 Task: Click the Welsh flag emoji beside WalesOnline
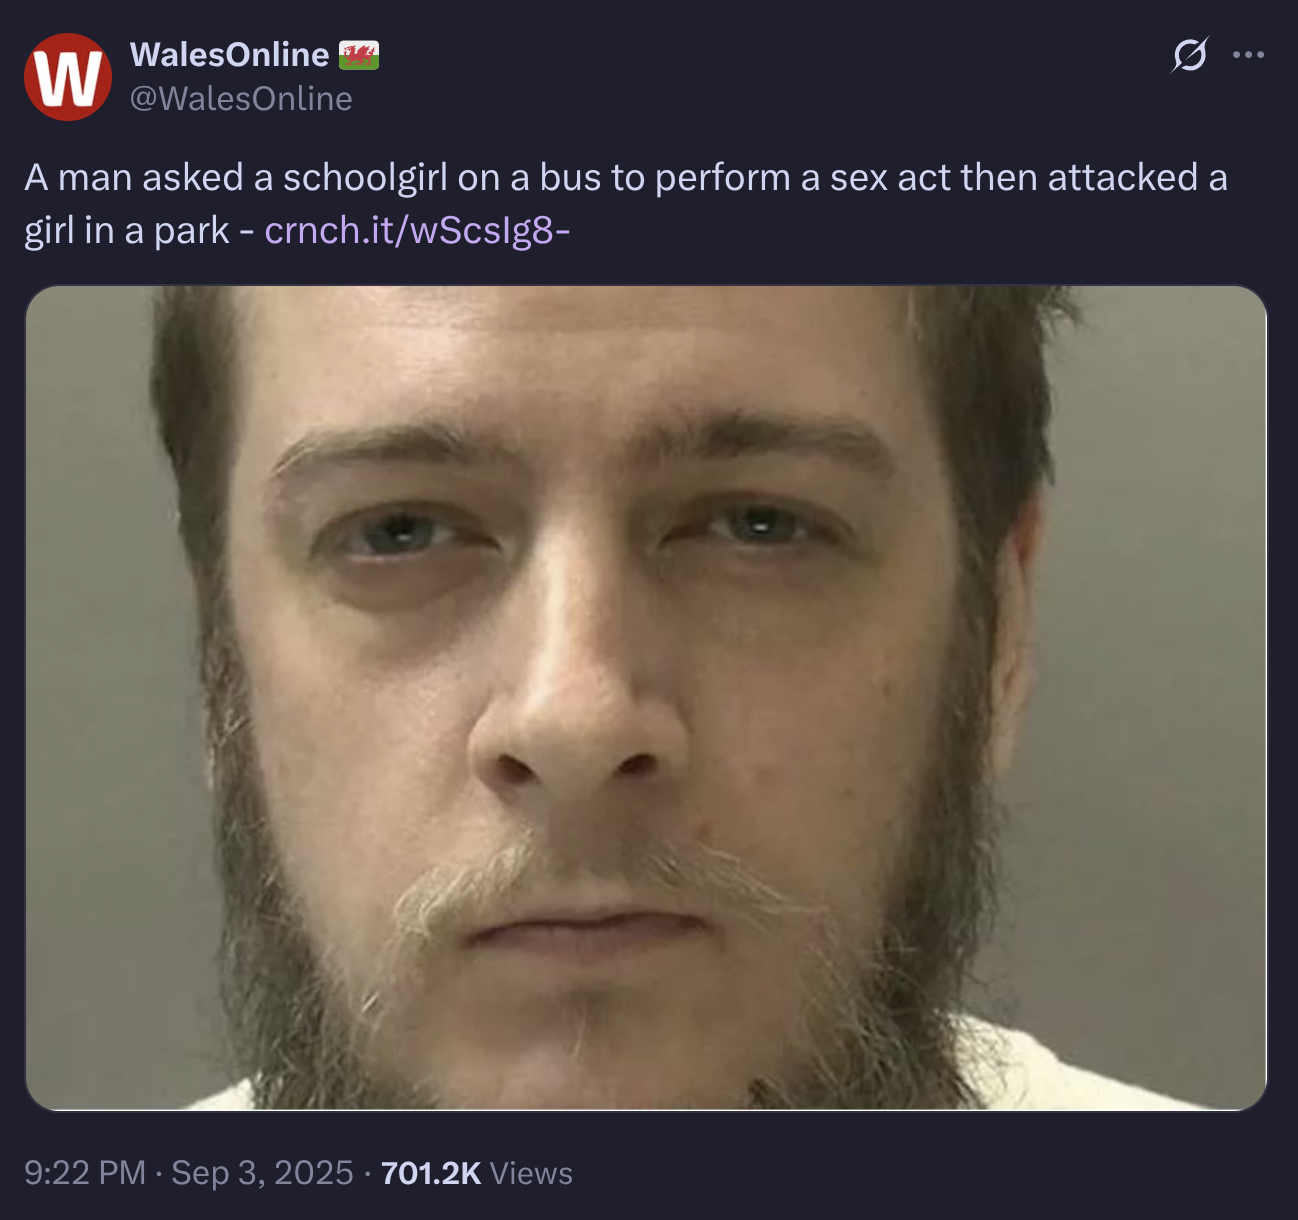click(359, 55)
